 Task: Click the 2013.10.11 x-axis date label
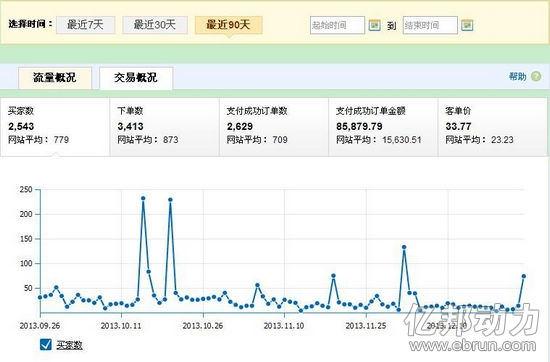point(121,326)
